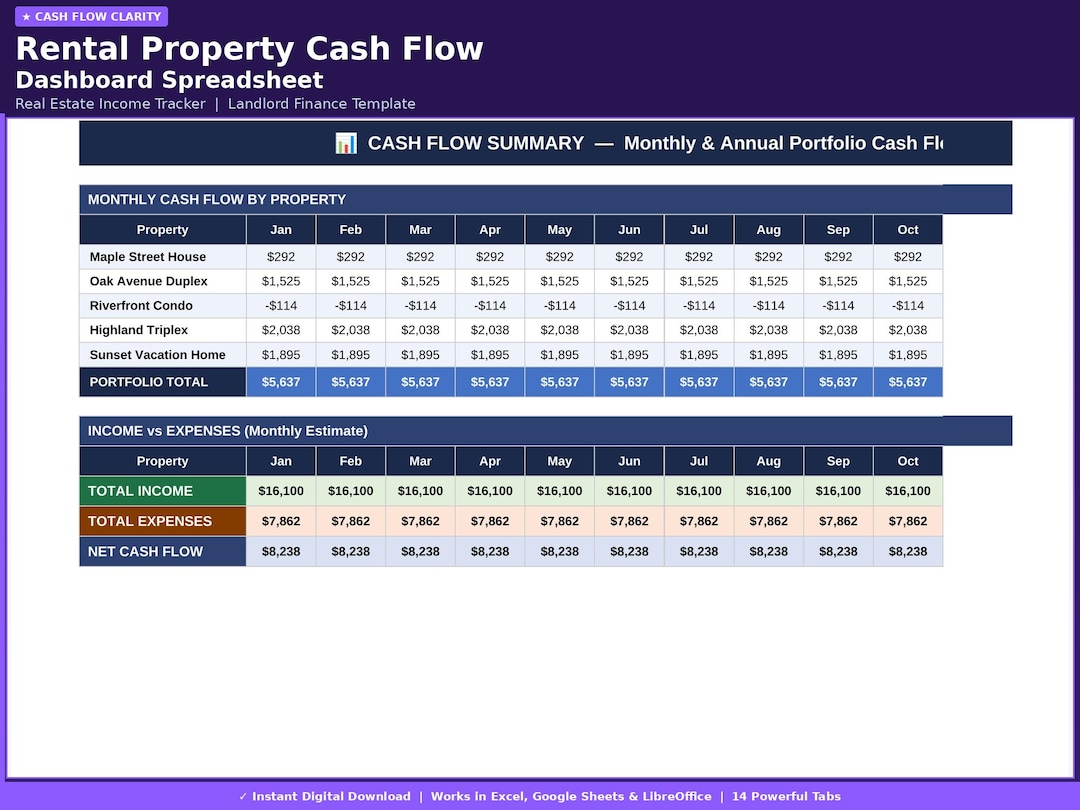Select Portfolio Total June $5,637 cell
The height and width of the screenshot is (810, 1080).
(629, 382)
